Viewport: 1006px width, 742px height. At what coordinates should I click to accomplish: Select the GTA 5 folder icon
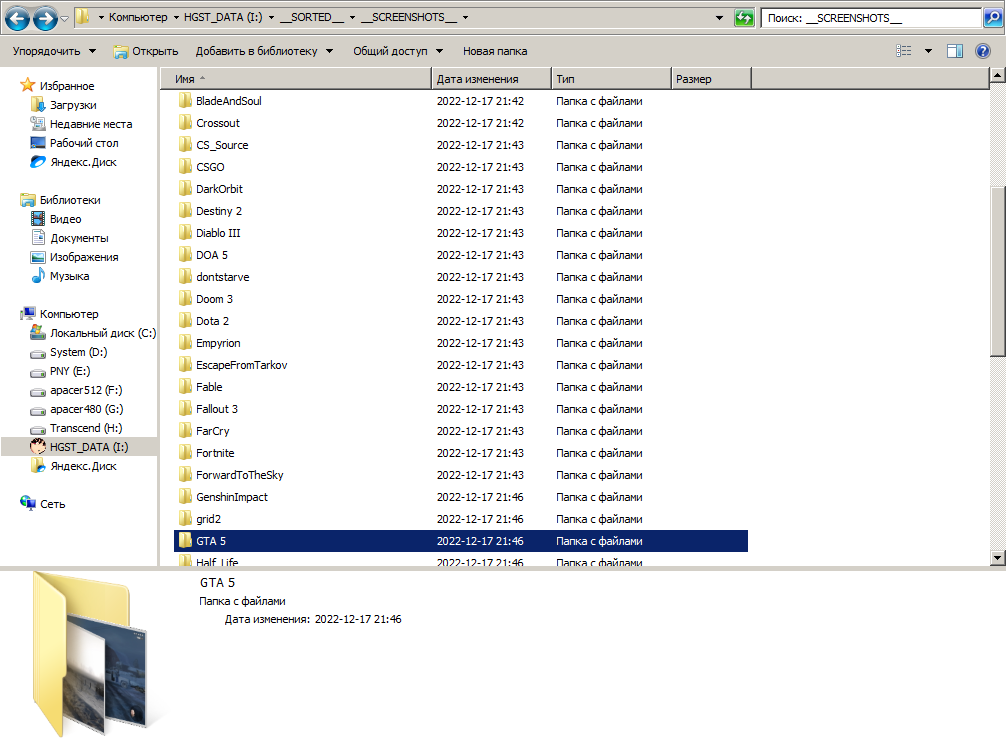[x=185, y=541]
